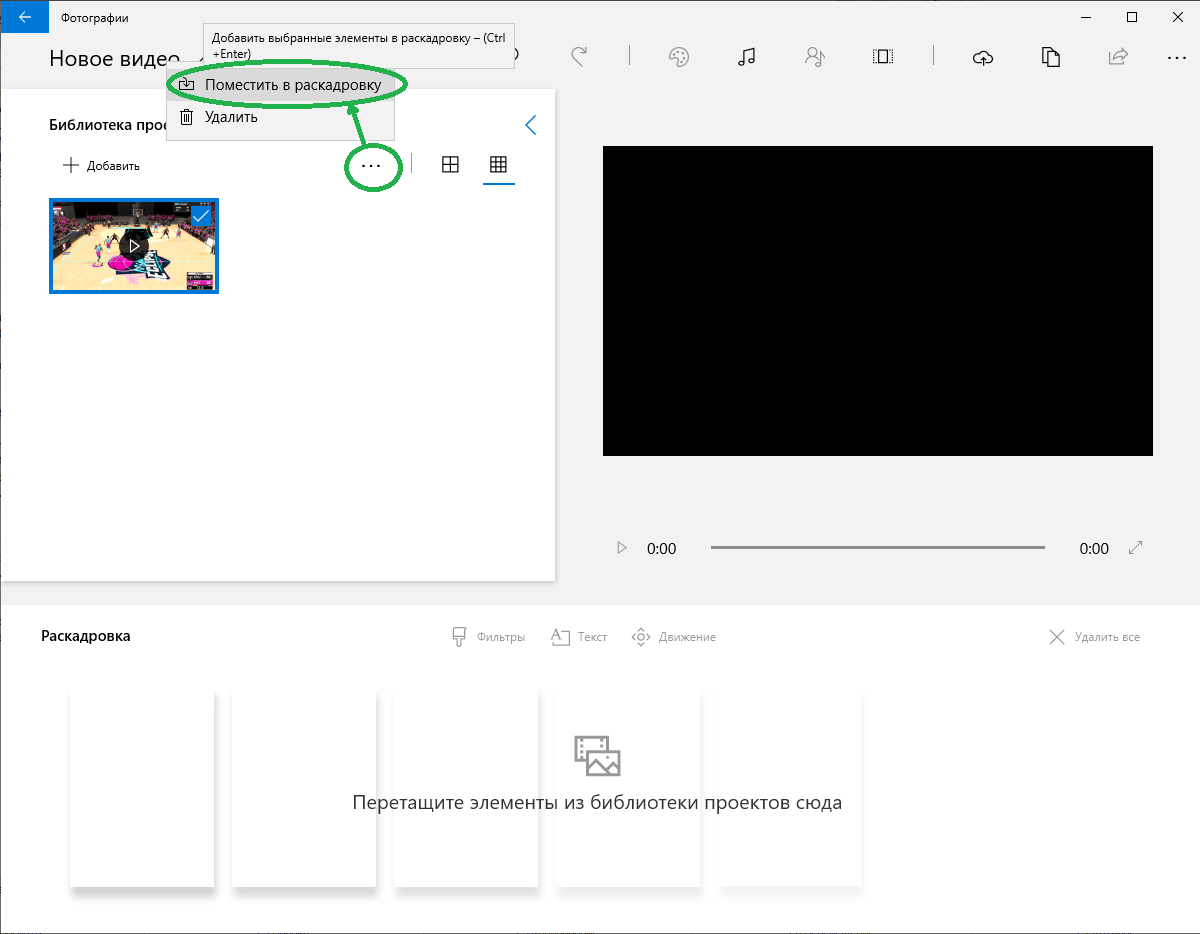Change aspect ratio via the frame icon

pyautogui.click(x=883, y=57)
